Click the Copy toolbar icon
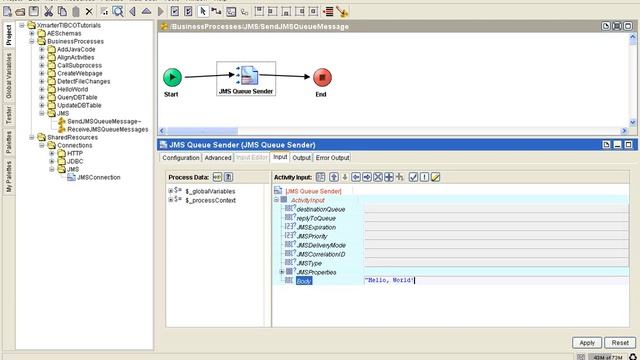640x360 pixels. click(62, 11)
